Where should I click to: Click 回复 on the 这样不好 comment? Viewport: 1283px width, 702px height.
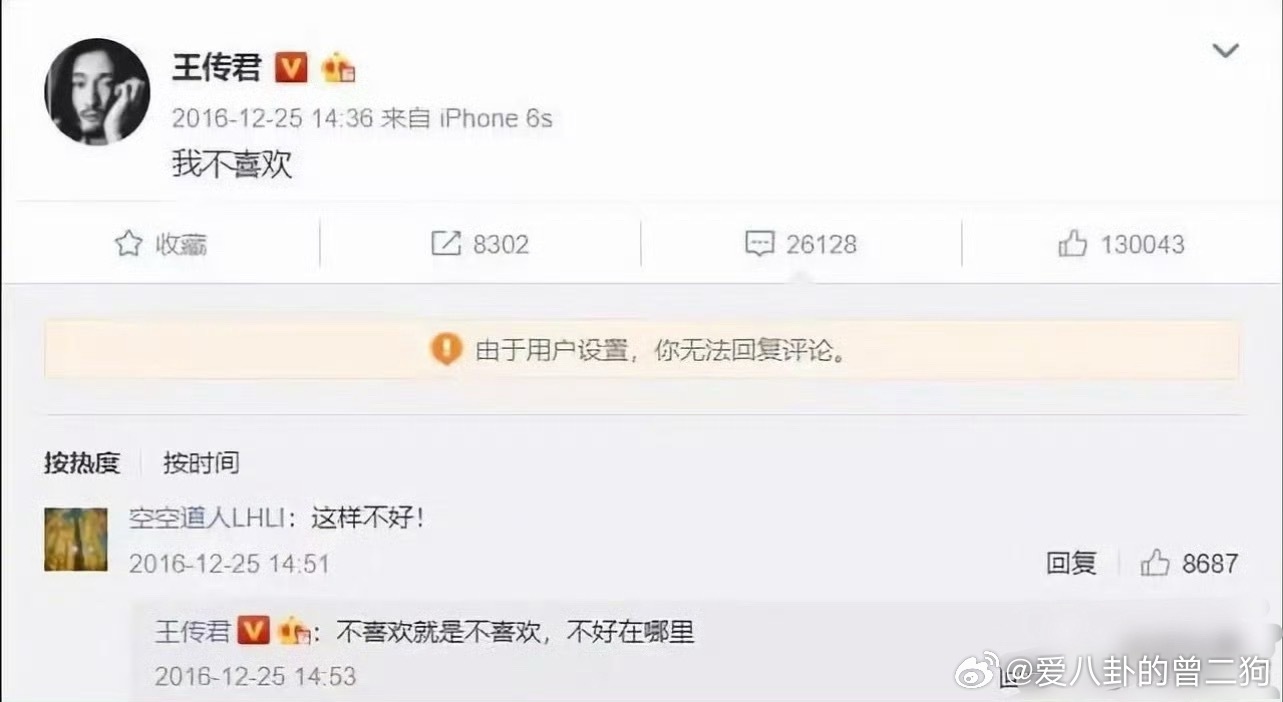1072,563
